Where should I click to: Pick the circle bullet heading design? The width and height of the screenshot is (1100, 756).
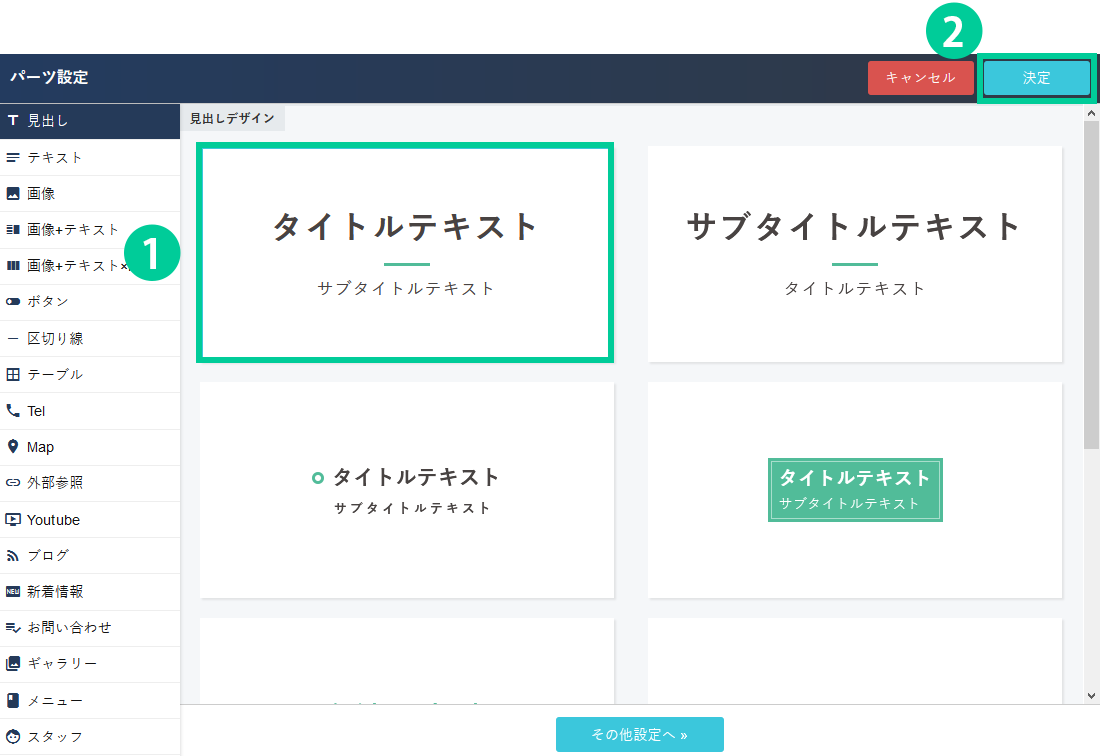point(407,490)
